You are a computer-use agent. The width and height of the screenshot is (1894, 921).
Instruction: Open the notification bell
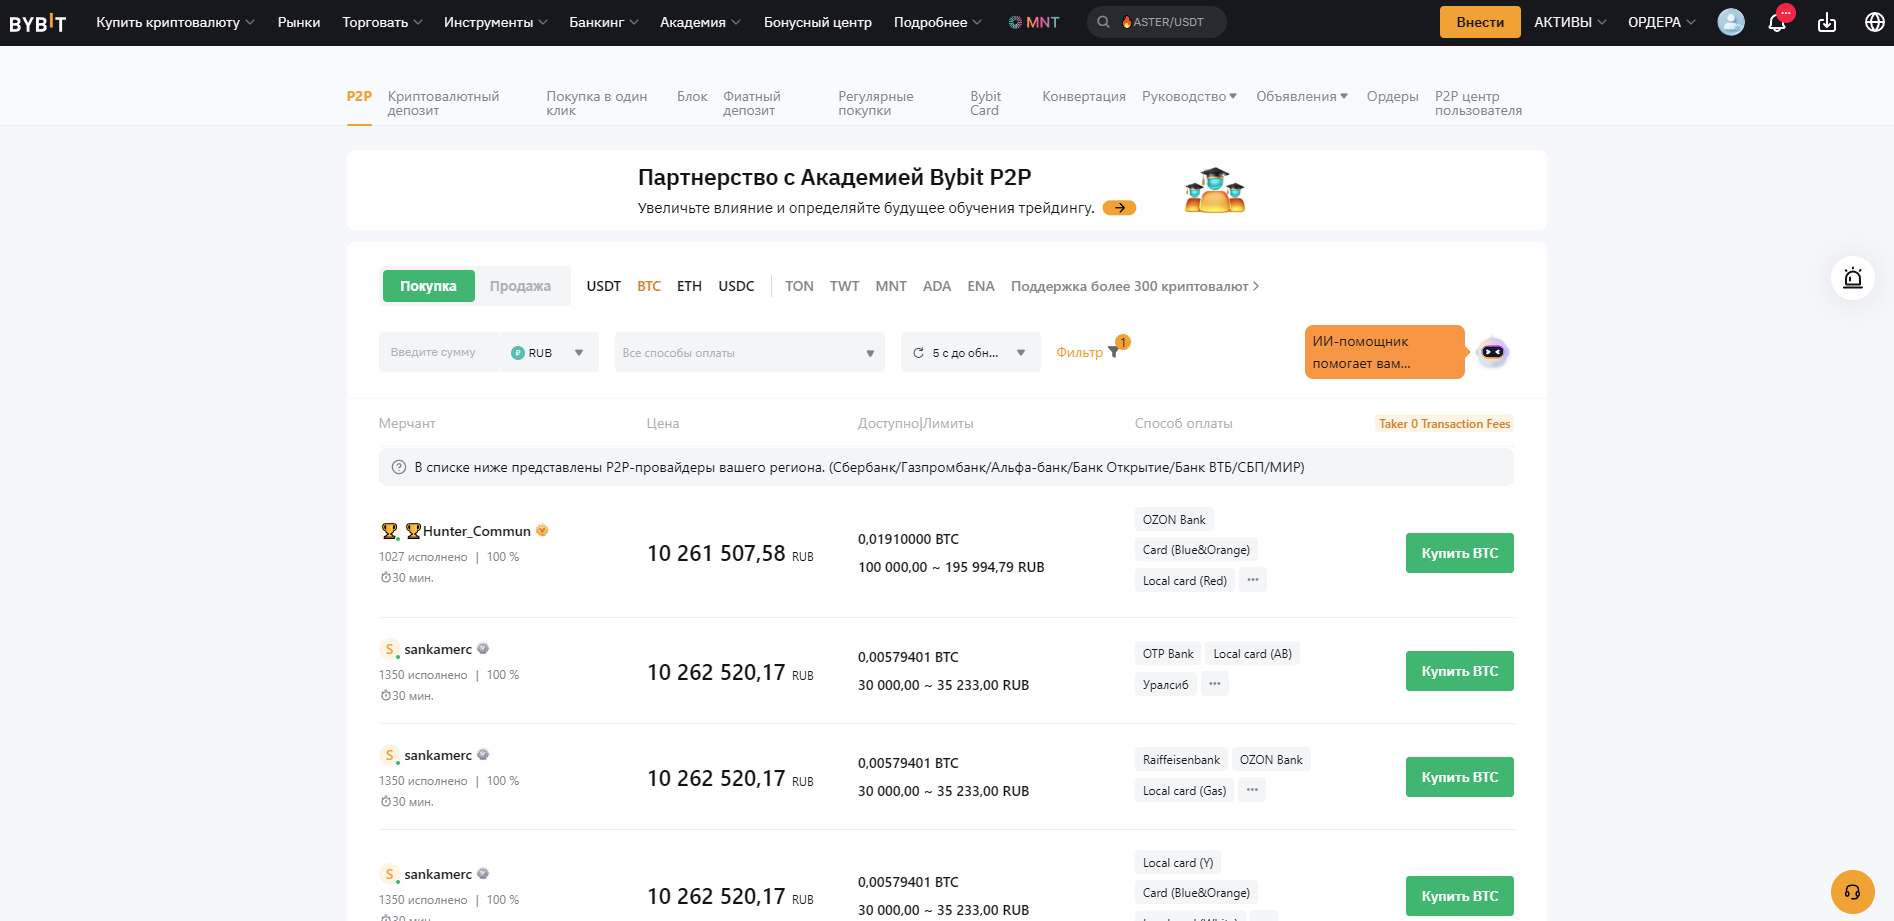[x=1778, y=21]
